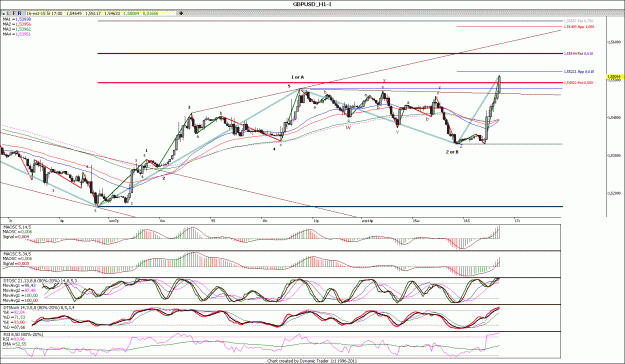The width and height of the screenshot is (625, 364).
Task: Click 'Chart created by Dynamic Trader' footer text
Action: pyautogui.click(x=312, y=361)
